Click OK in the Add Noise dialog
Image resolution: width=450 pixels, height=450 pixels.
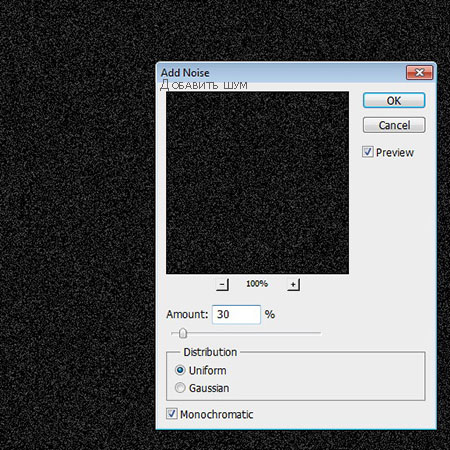pyautogui.click(x=394, y=100)
